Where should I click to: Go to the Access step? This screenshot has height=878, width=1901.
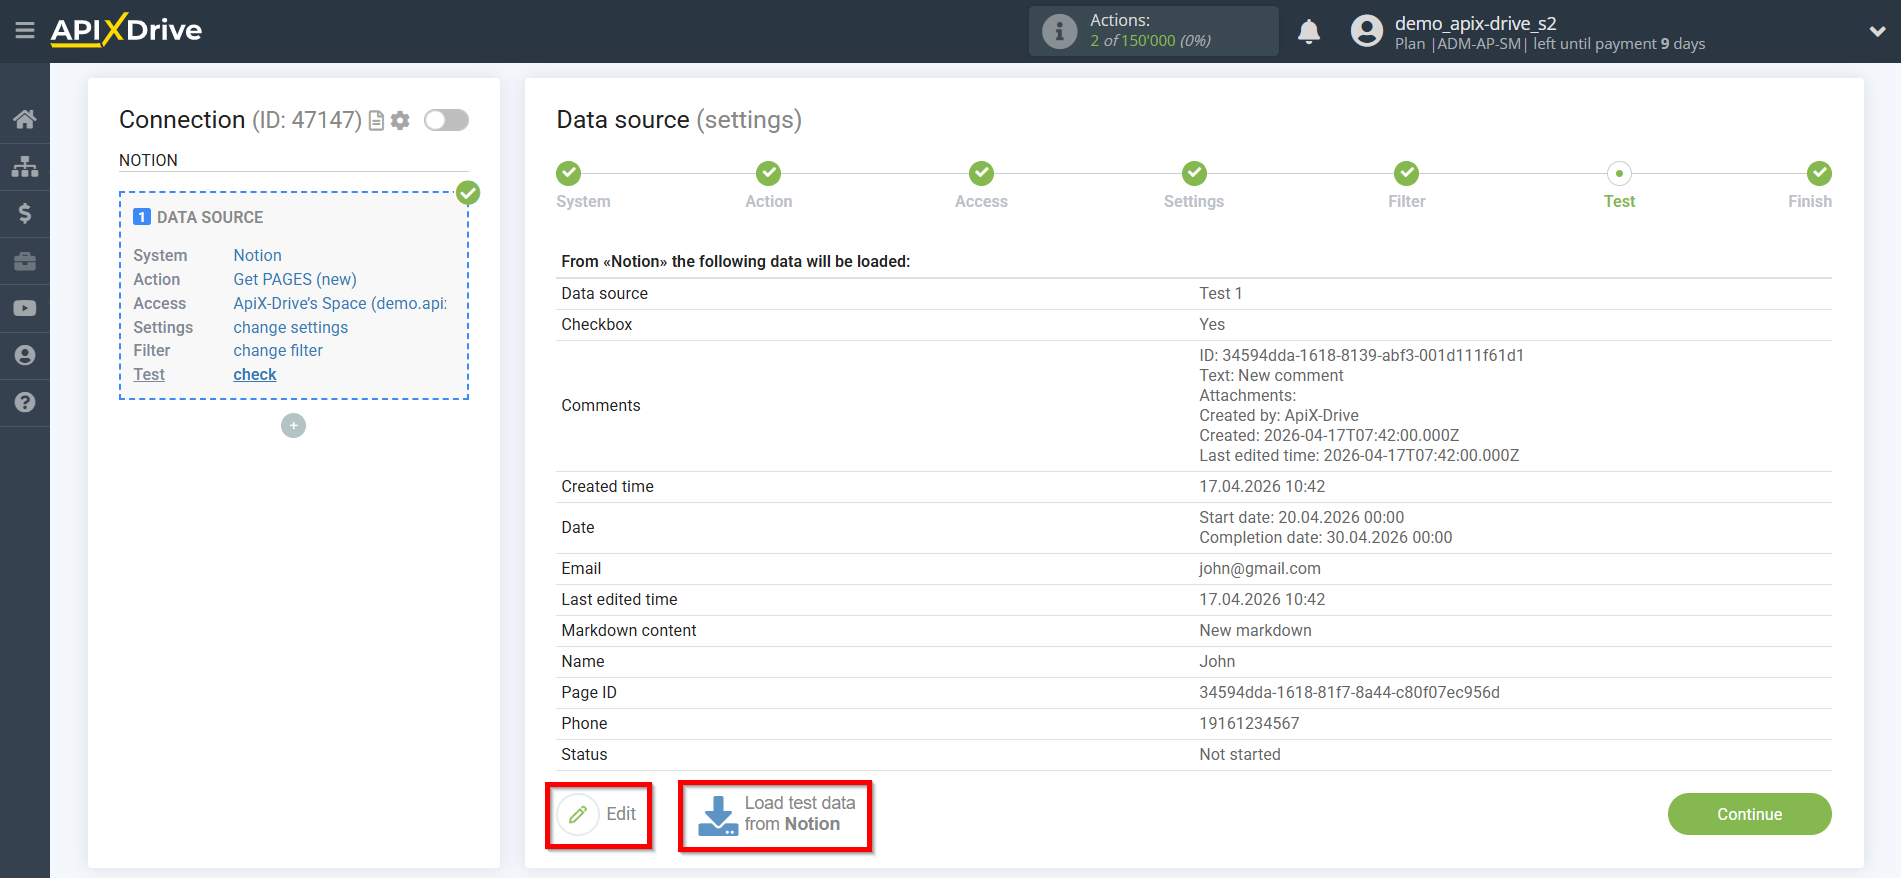pyautogui.click(x=981, y=173)
